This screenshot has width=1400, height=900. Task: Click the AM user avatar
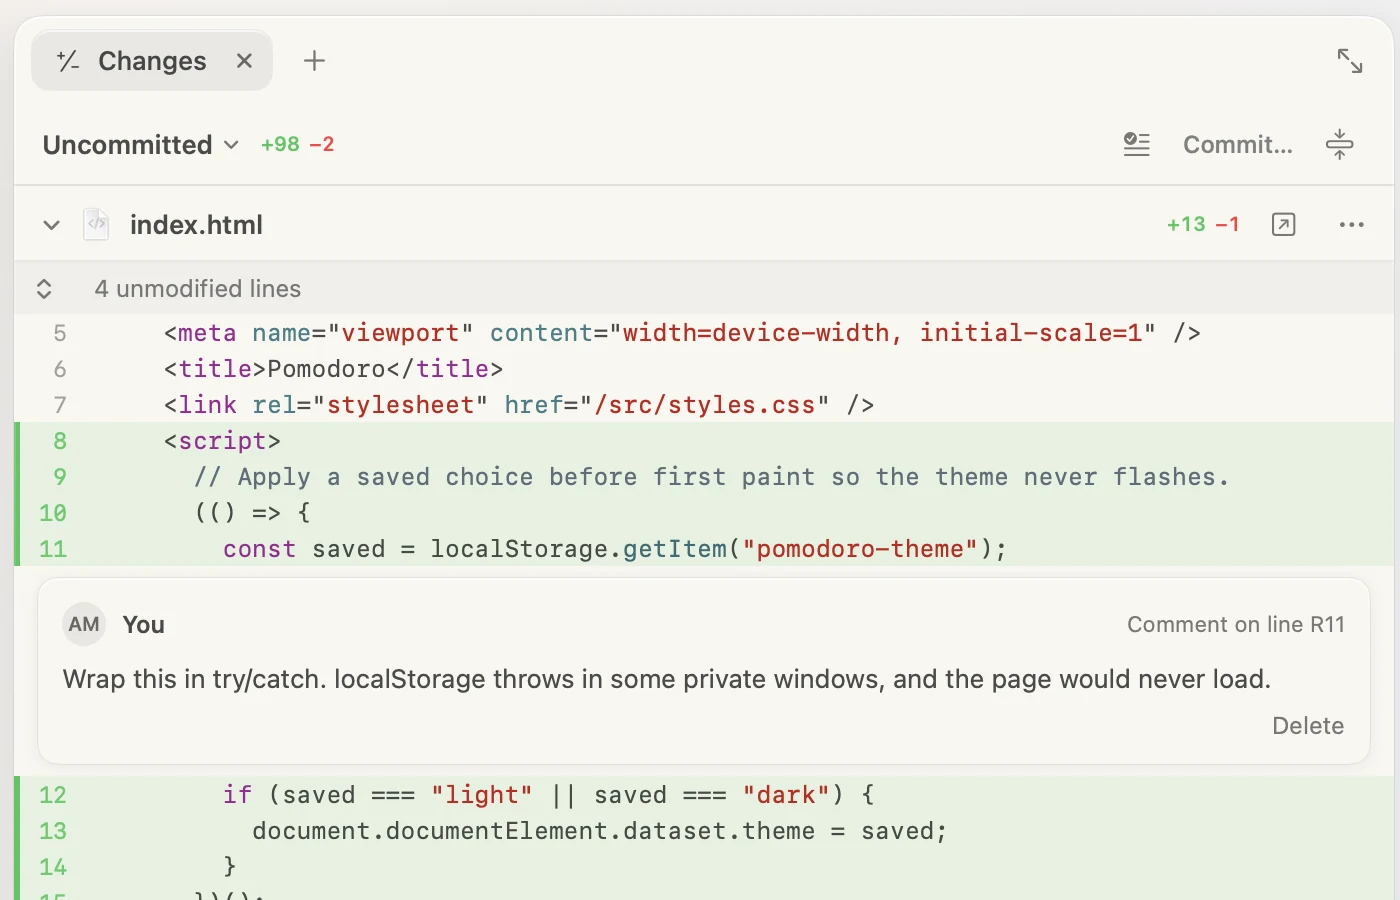pos(84,625)
